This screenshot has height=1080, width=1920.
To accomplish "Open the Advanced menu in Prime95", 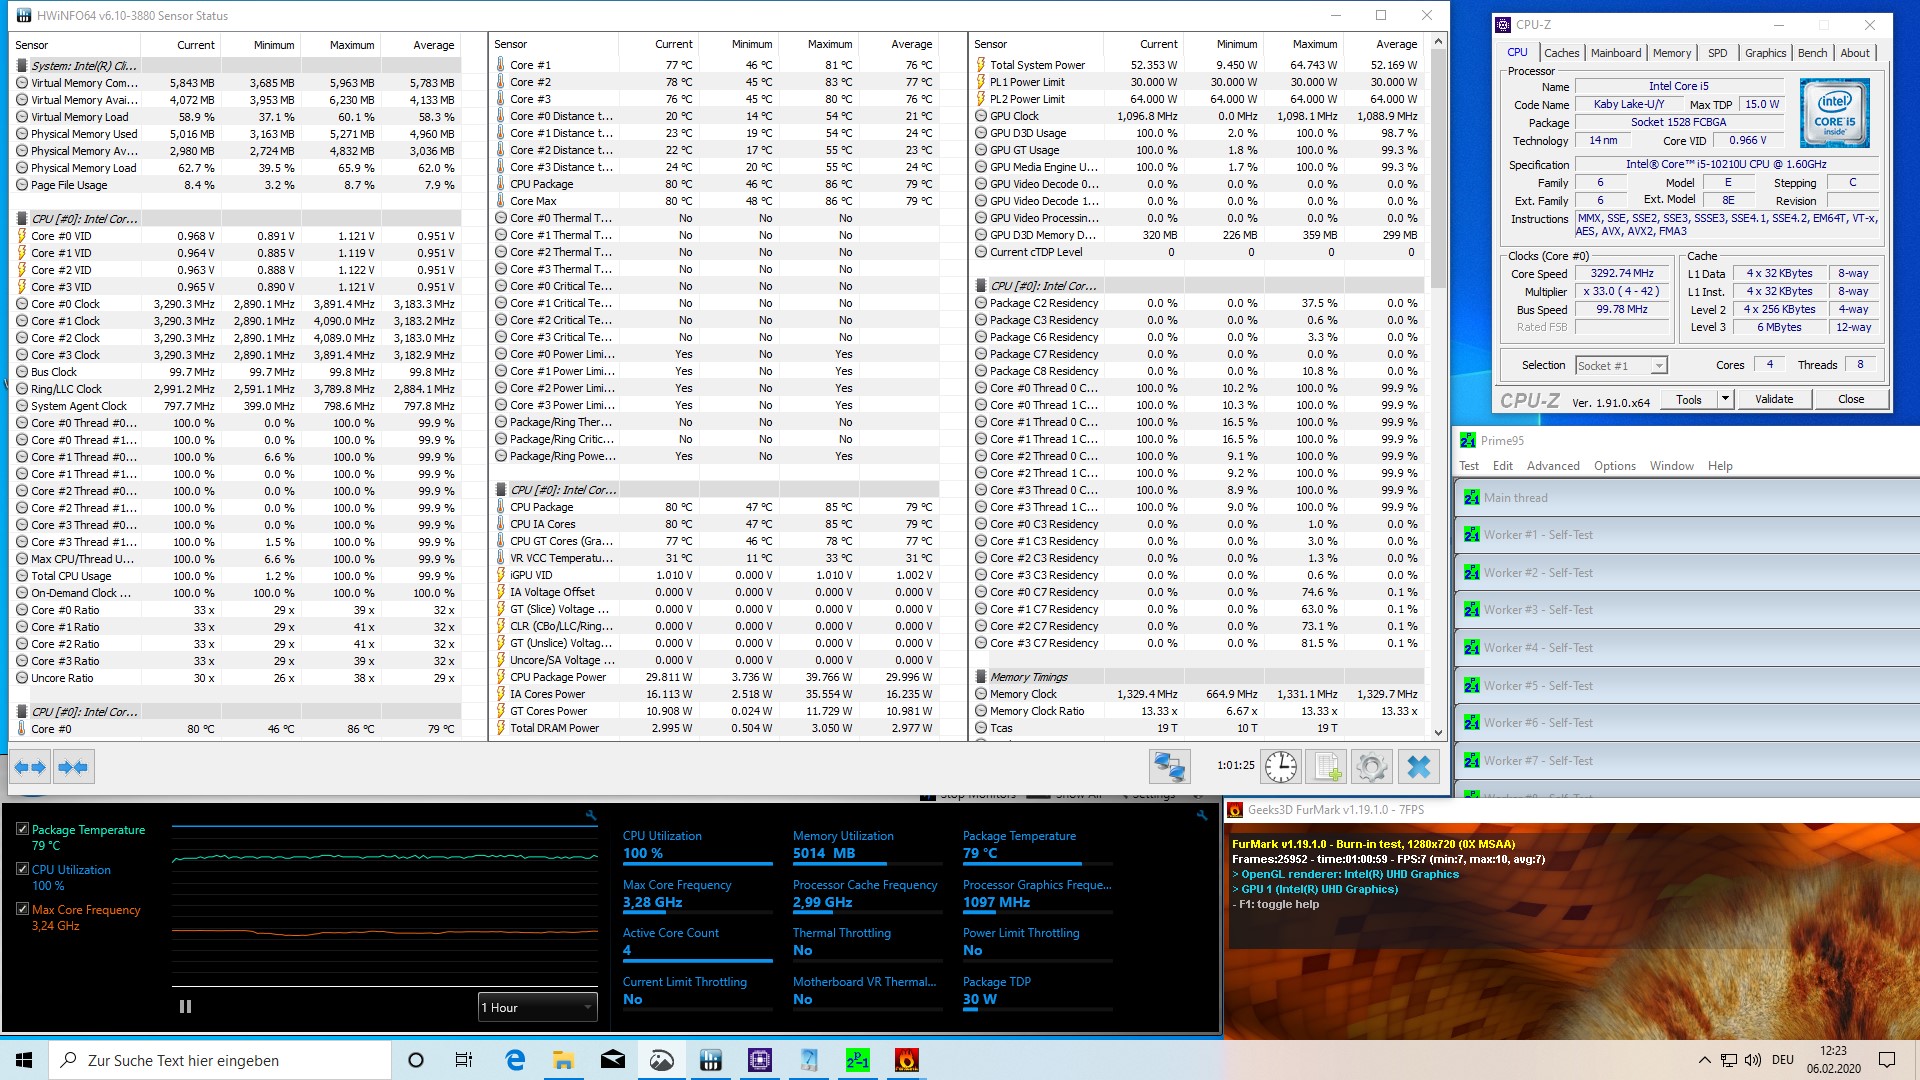I will pos(1552,466).
